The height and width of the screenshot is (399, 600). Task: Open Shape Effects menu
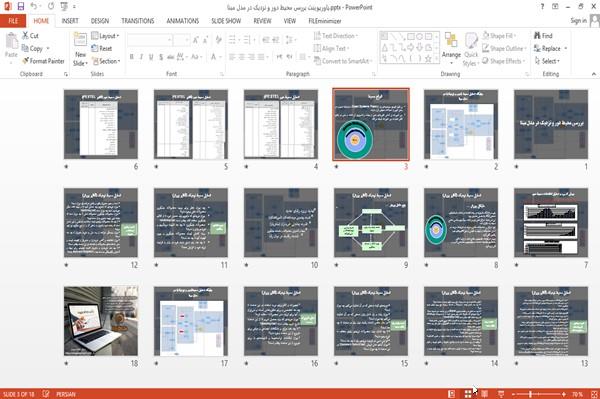(504, 61)
